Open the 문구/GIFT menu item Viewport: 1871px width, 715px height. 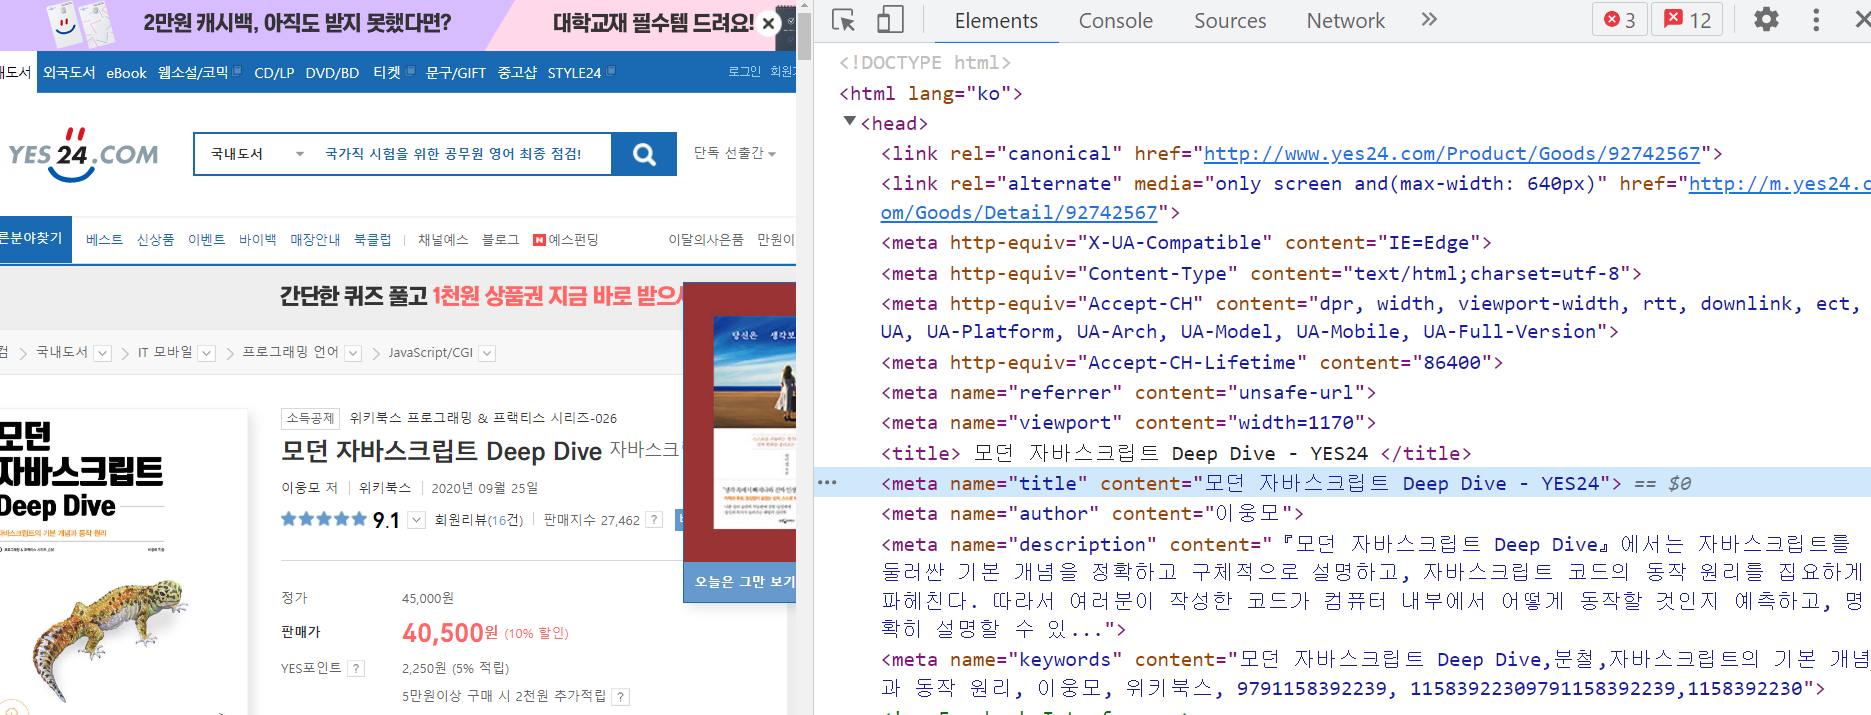(x=455, y=73)
